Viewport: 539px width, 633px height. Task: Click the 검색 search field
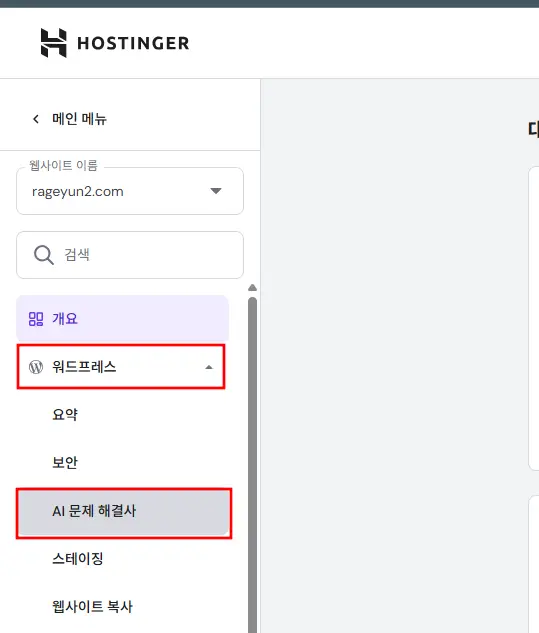(130, 255)
